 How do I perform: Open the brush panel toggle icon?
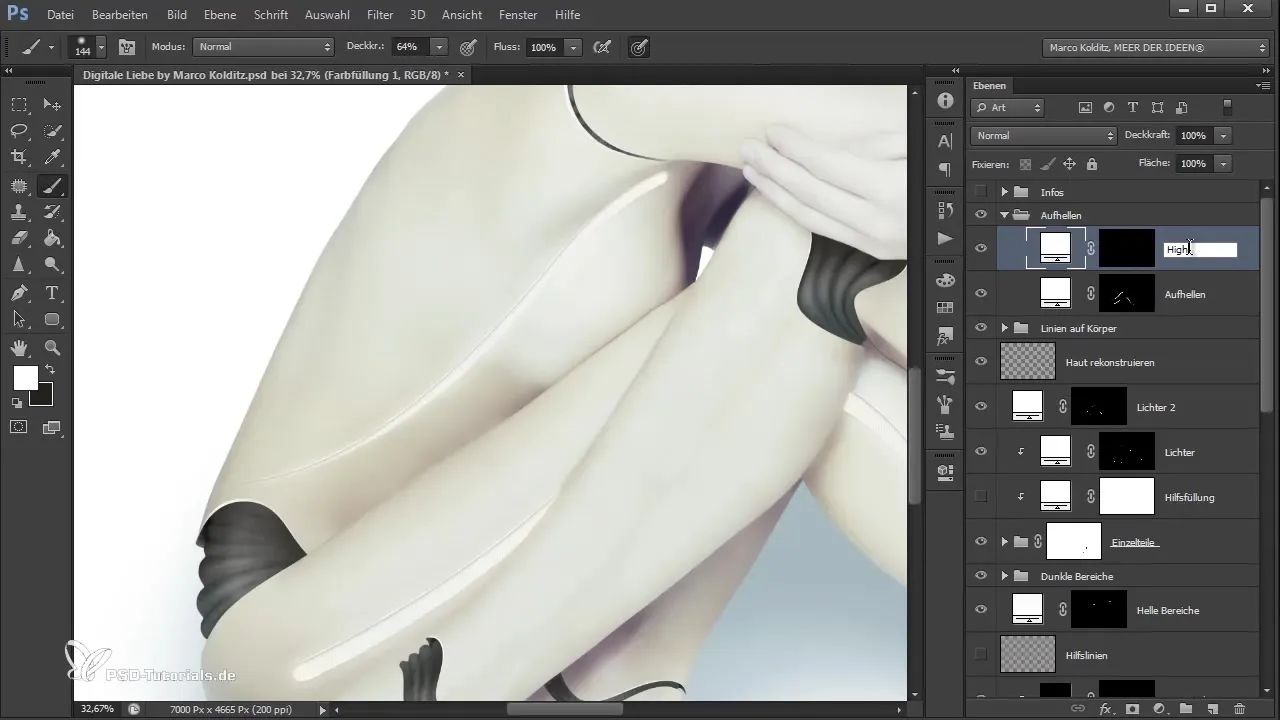tap(127, 47)
